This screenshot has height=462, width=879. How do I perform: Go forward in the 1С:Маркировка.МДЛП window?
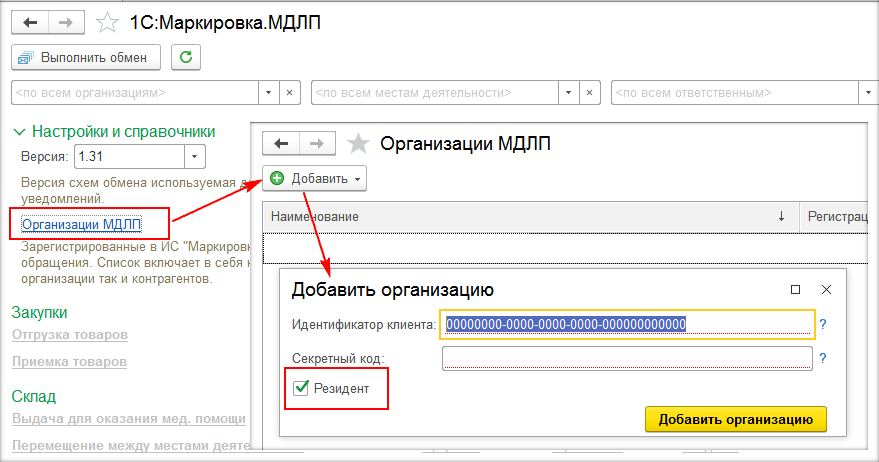pyautogui.click(x=66, y=22)
